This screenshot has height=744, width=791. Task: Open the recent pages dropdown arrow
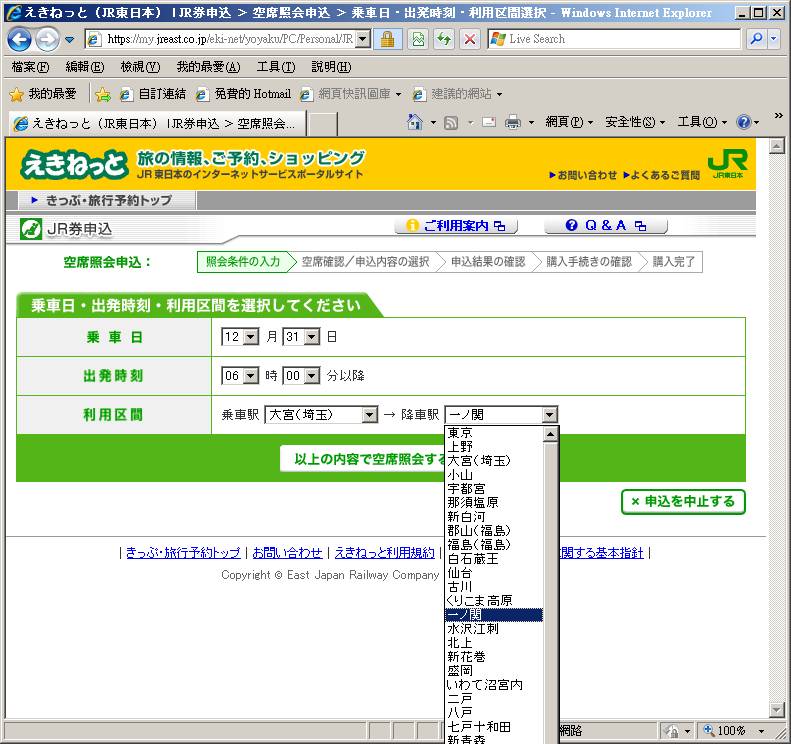click(x=70, y=39)
